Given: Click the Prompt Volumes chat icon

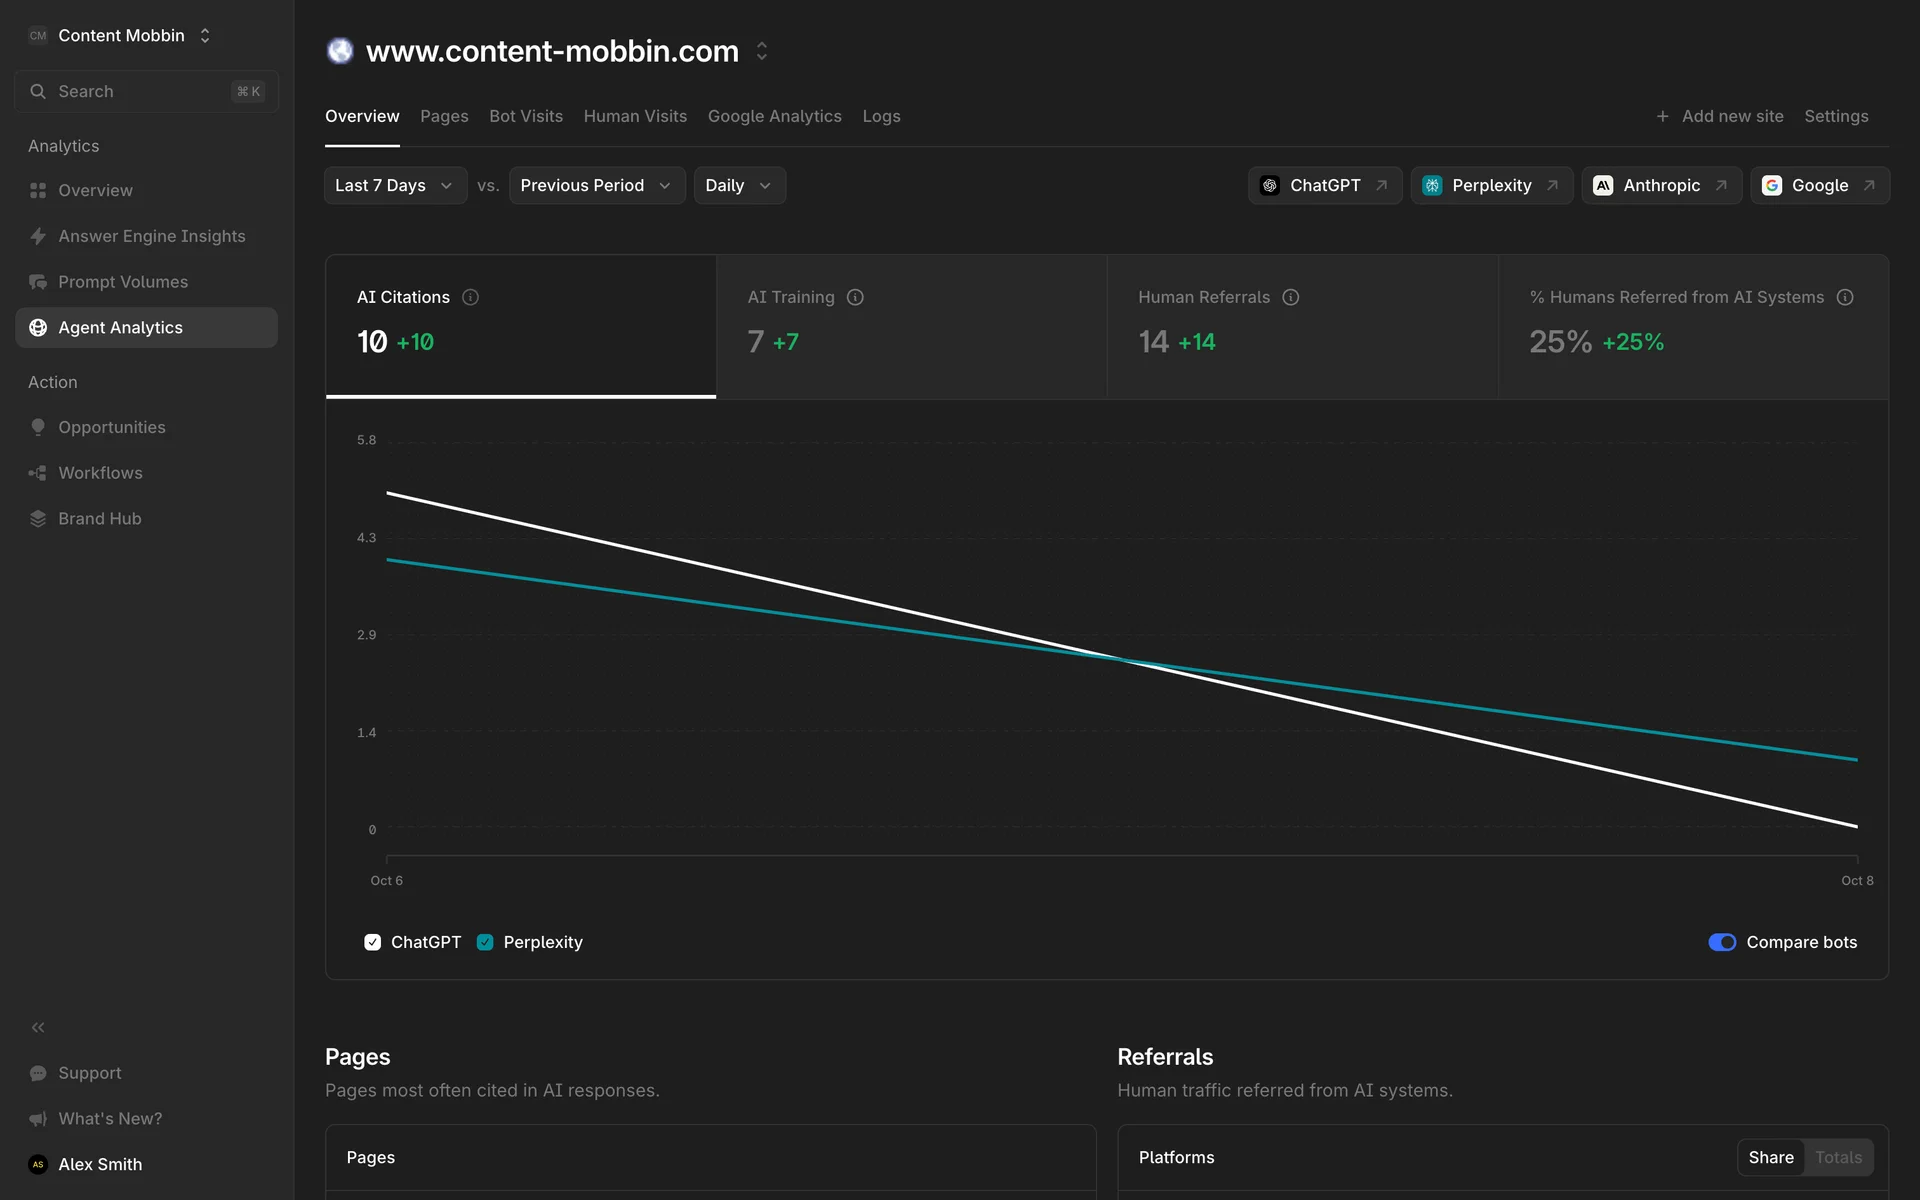Looking at the screenshot, I should point(38,282).
